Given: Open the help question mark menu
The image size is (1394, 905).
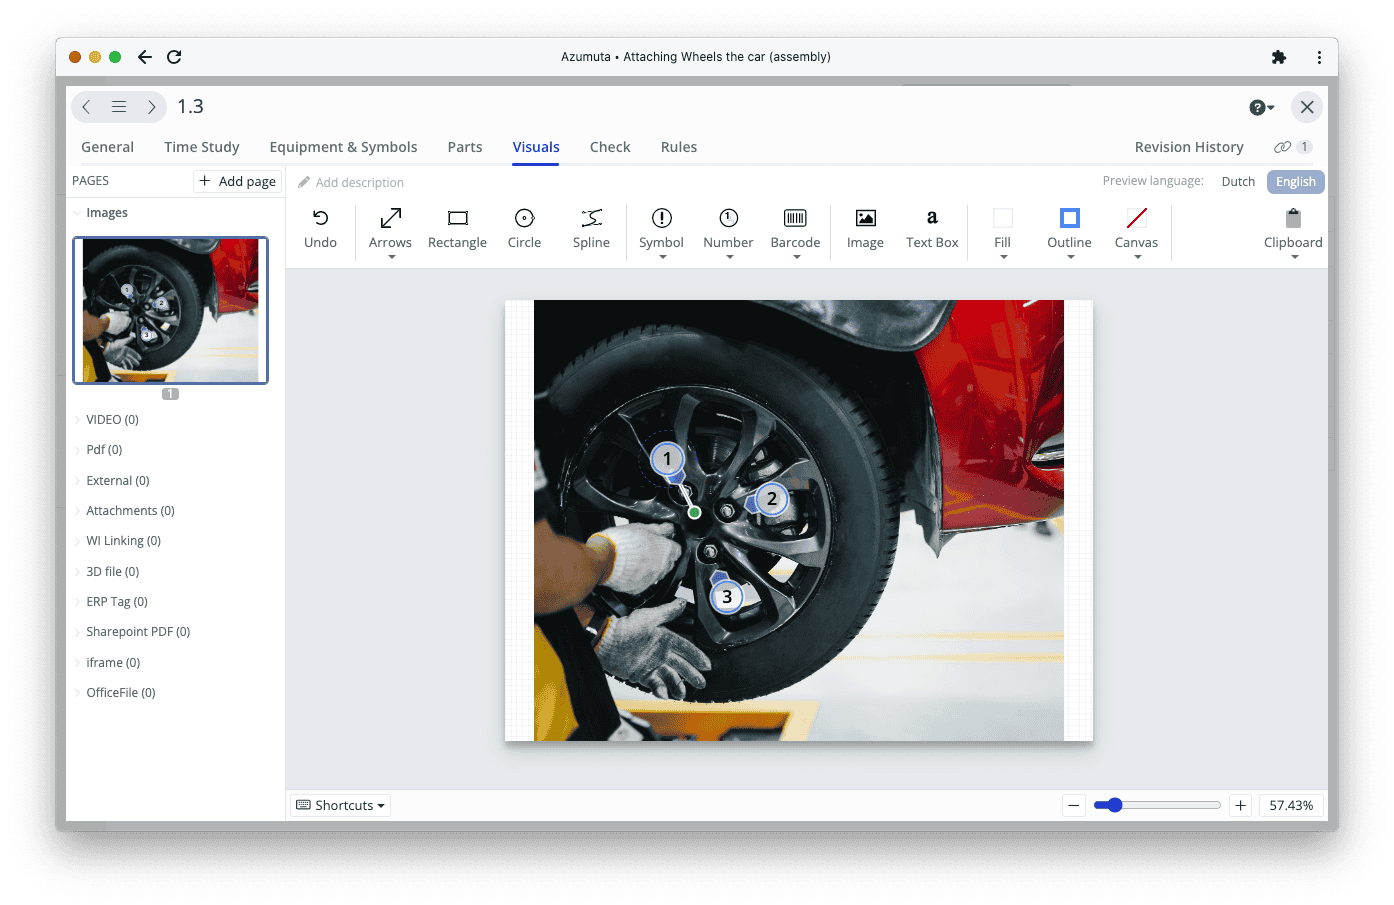Looking at the screenshot, I should click(x=1261, y=107).
